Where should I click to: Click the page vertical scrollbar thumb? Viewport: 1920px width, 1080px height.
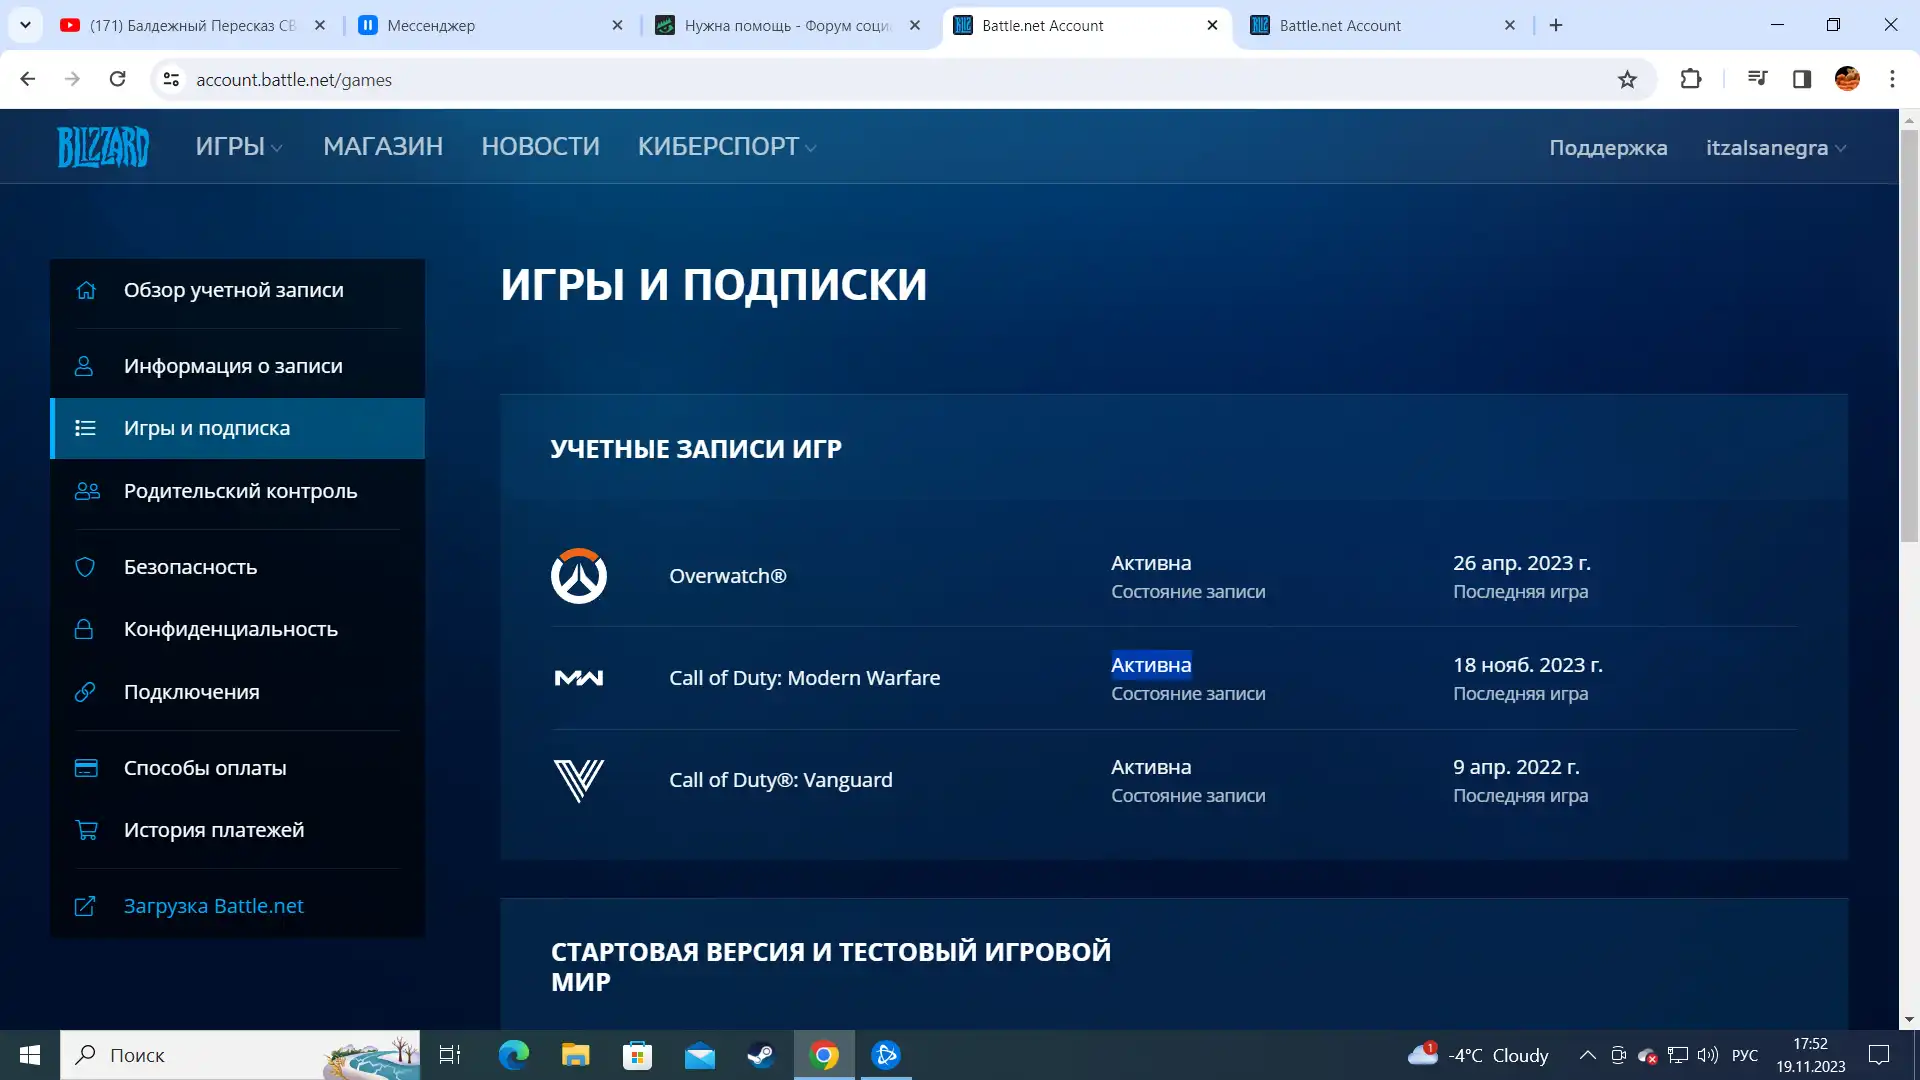tap(1909, 335)
